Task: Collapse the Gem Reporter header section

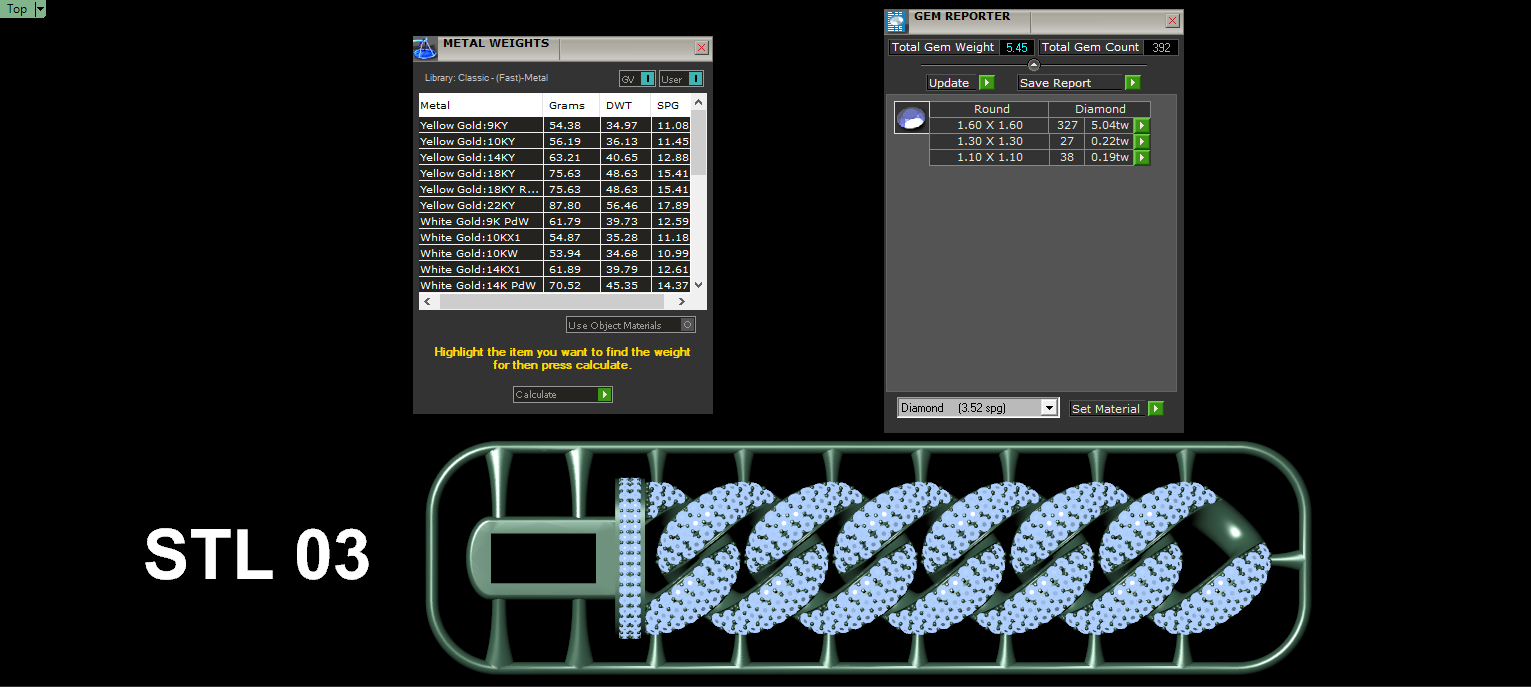Action: pyautogui.click(x=1034, y=65)
